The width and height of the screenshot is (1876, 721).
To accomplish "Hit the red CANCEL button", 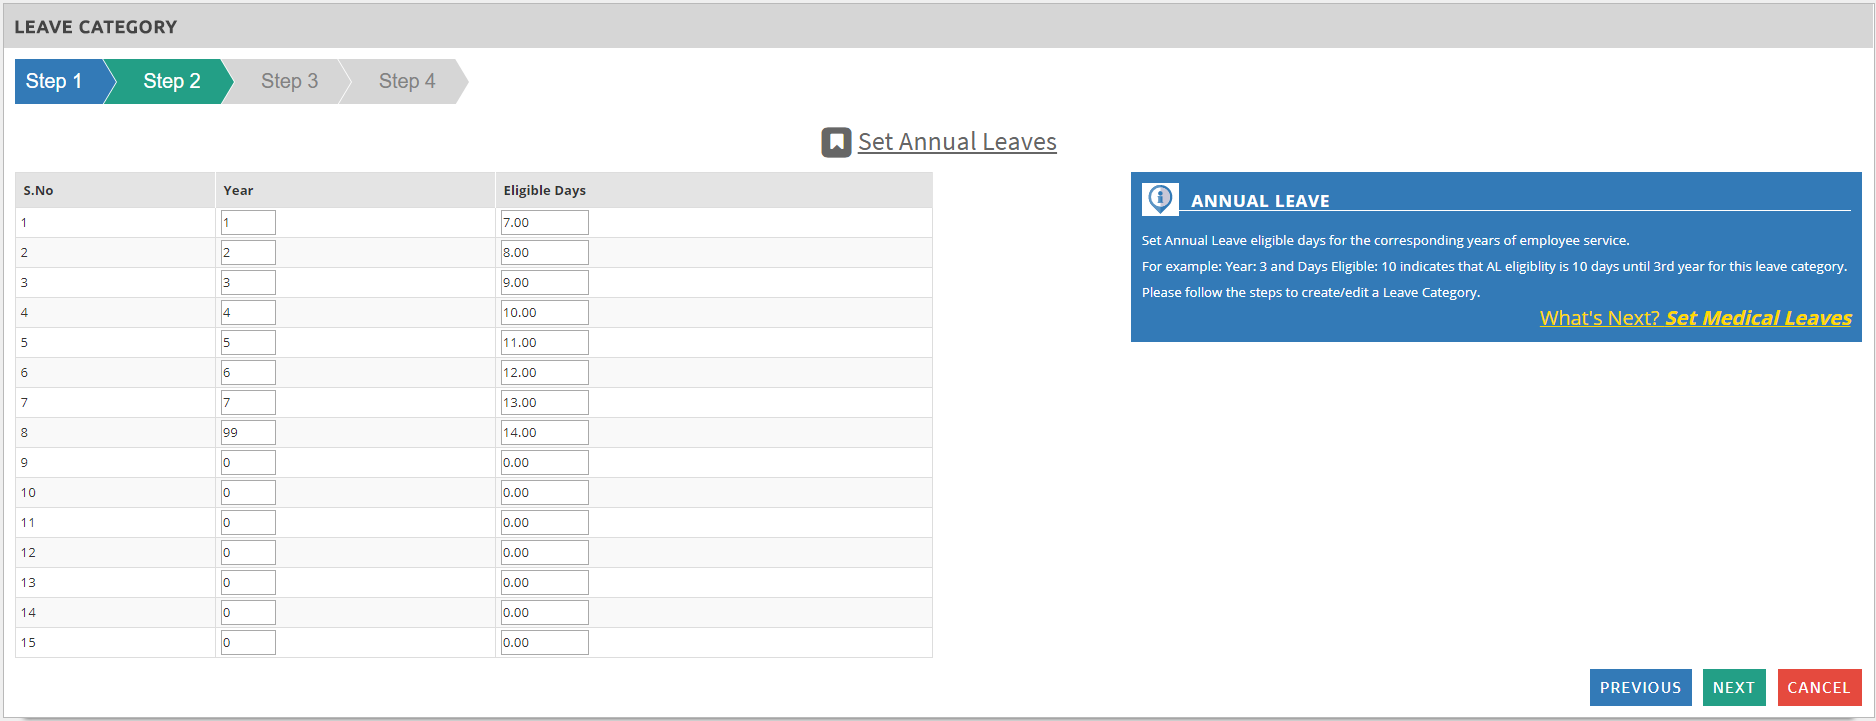I will 1818,687.
